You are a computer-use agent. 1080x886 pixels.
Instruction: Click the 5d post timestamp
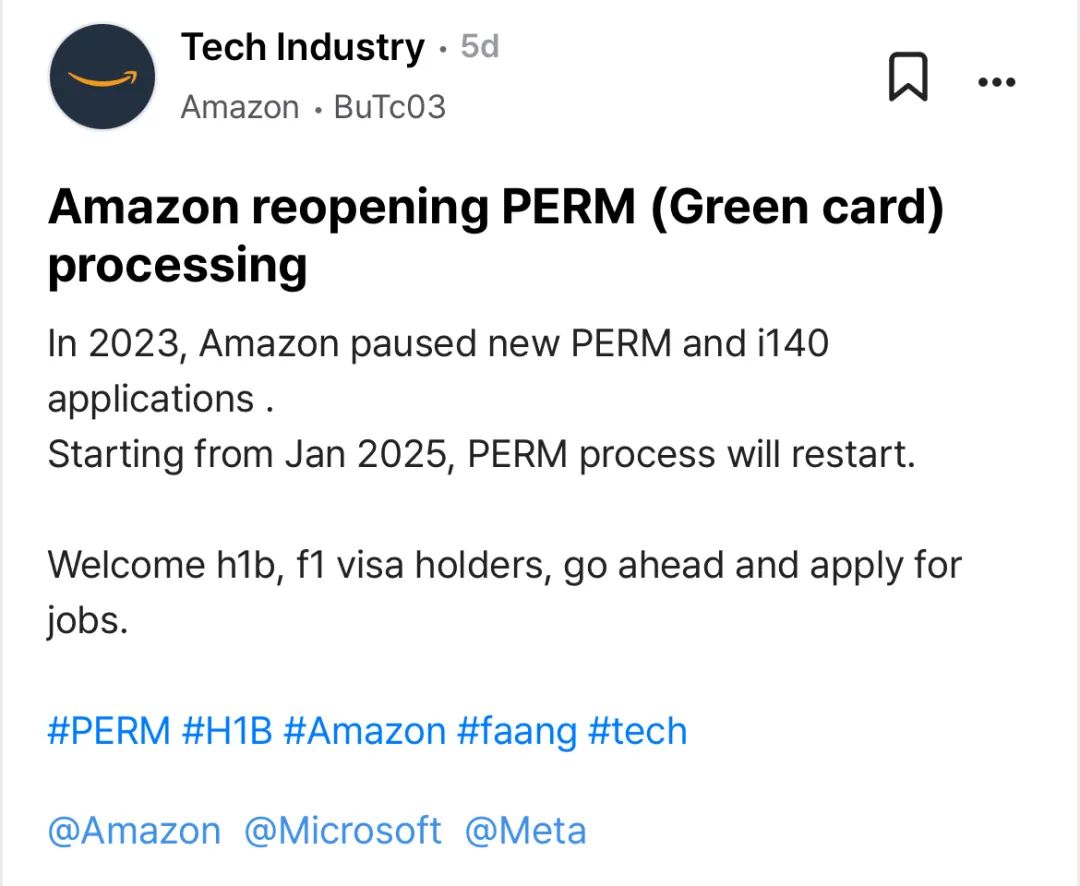pyautogui.click(x=479, y=47)
